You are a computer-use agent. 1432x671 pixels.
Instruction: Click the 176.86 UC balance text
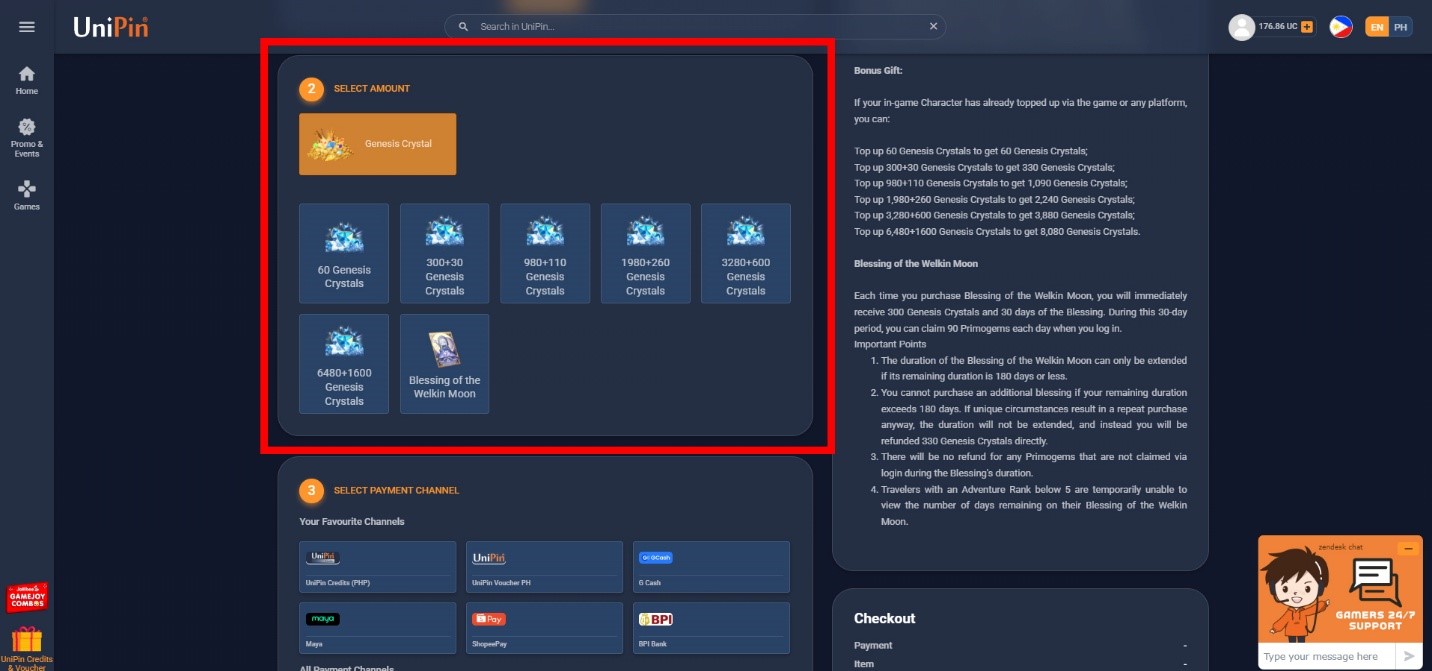[1278, 27]
